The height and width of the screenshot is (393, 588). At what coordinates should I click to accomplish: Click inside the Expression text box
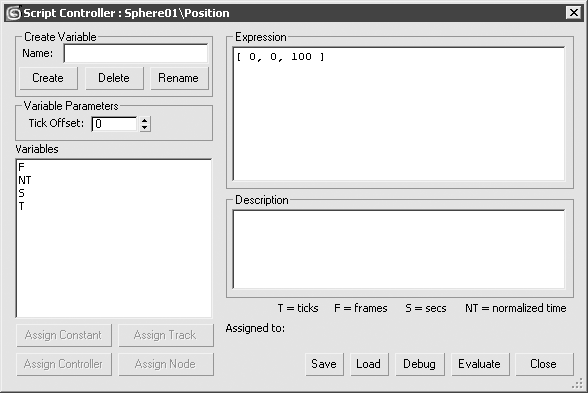point(399,114)
